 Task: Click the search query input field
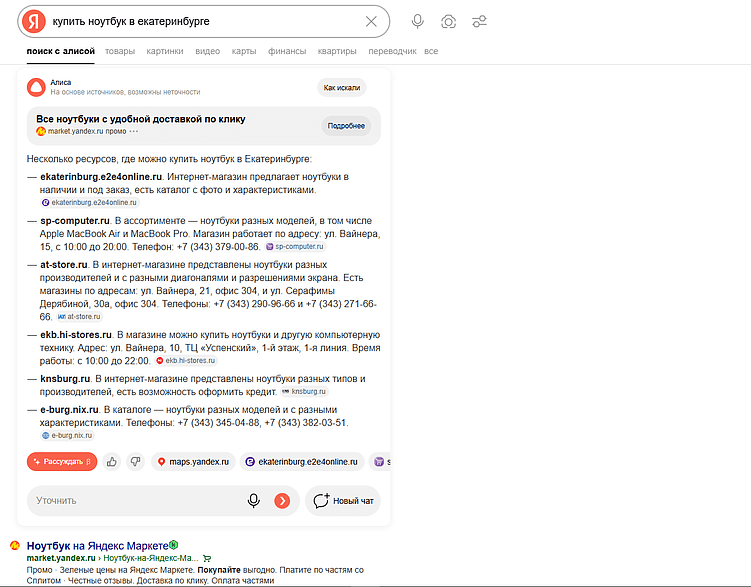click(x=204, y=22)
